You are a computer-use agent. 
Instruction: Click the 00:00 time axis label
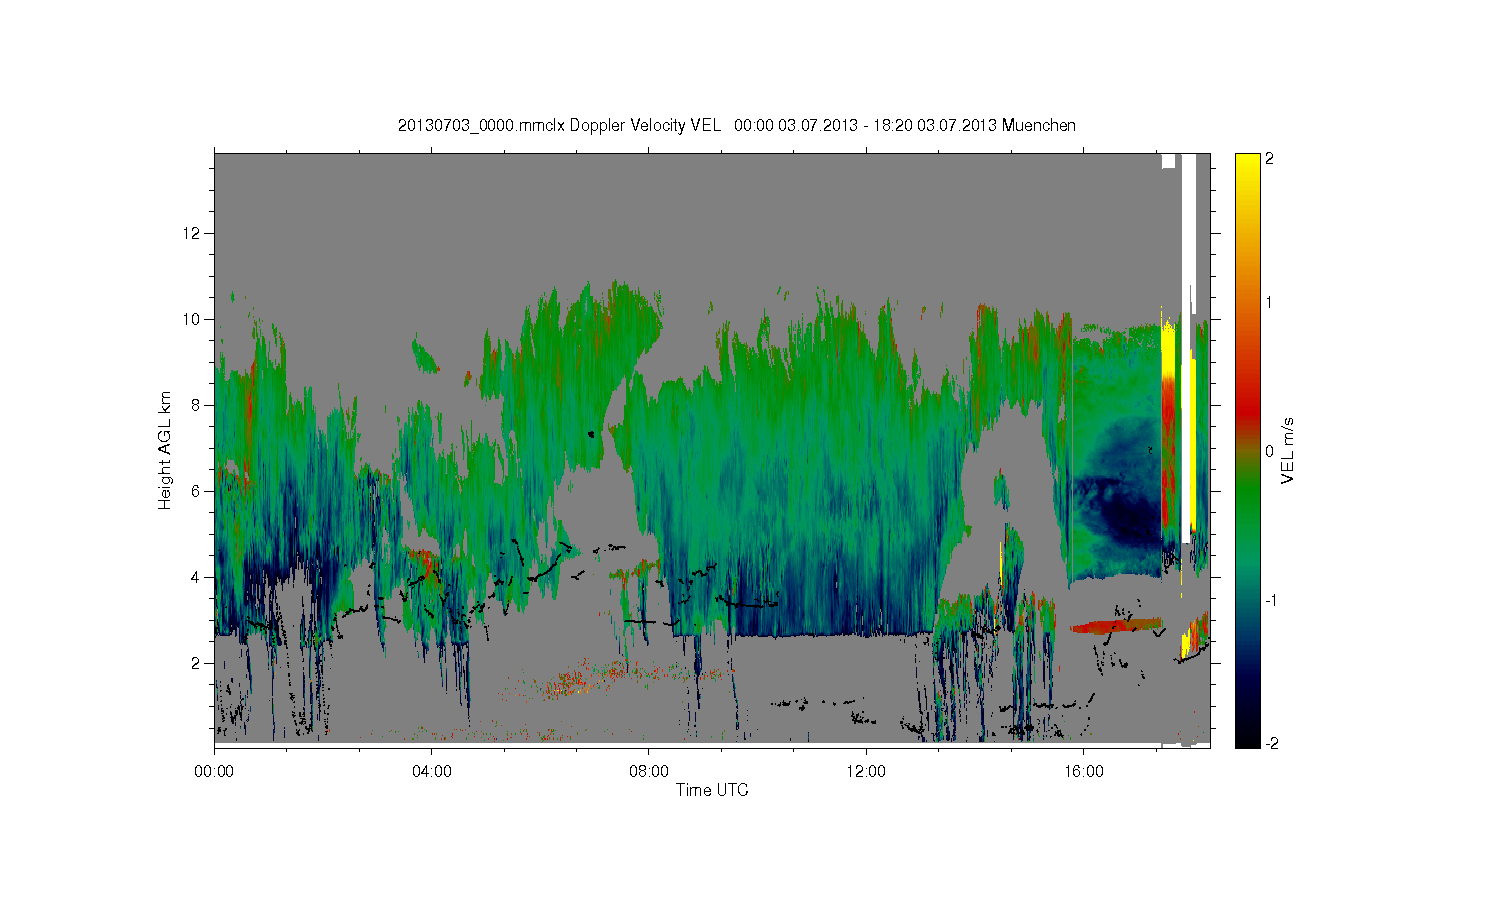[x=214, y=772]
